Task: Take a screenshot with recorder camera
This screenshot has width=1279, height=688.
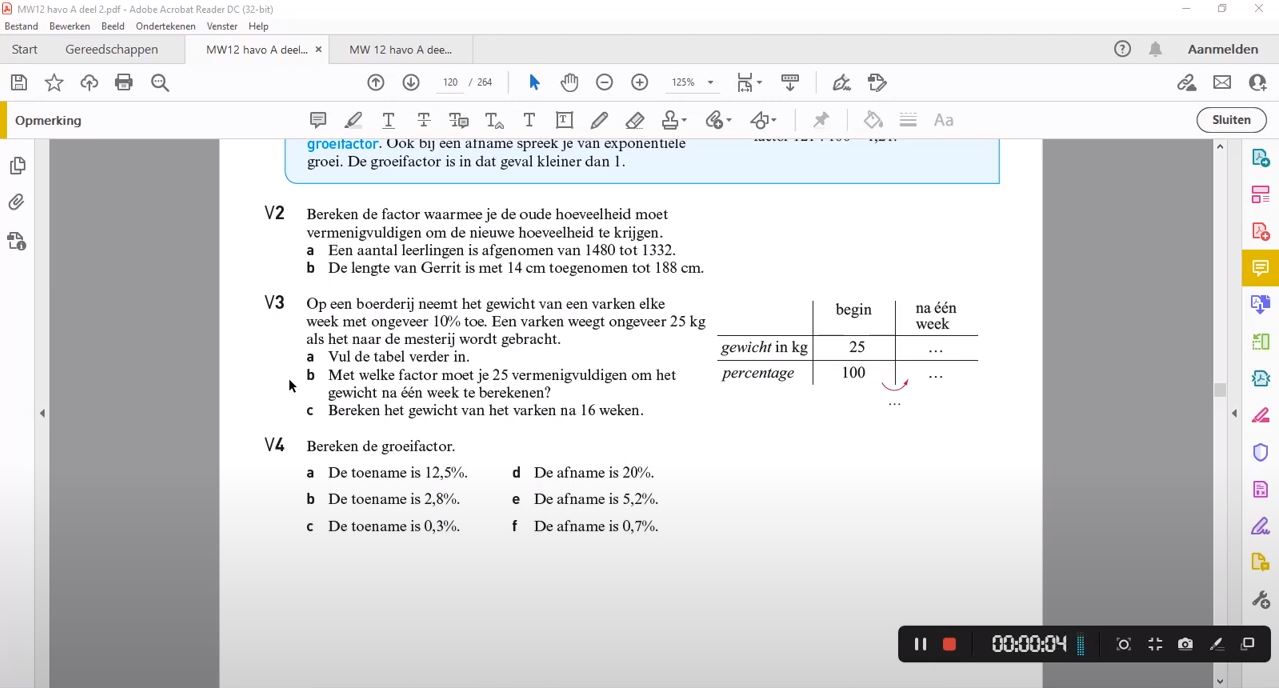Action: click(x=1185, y=644)
